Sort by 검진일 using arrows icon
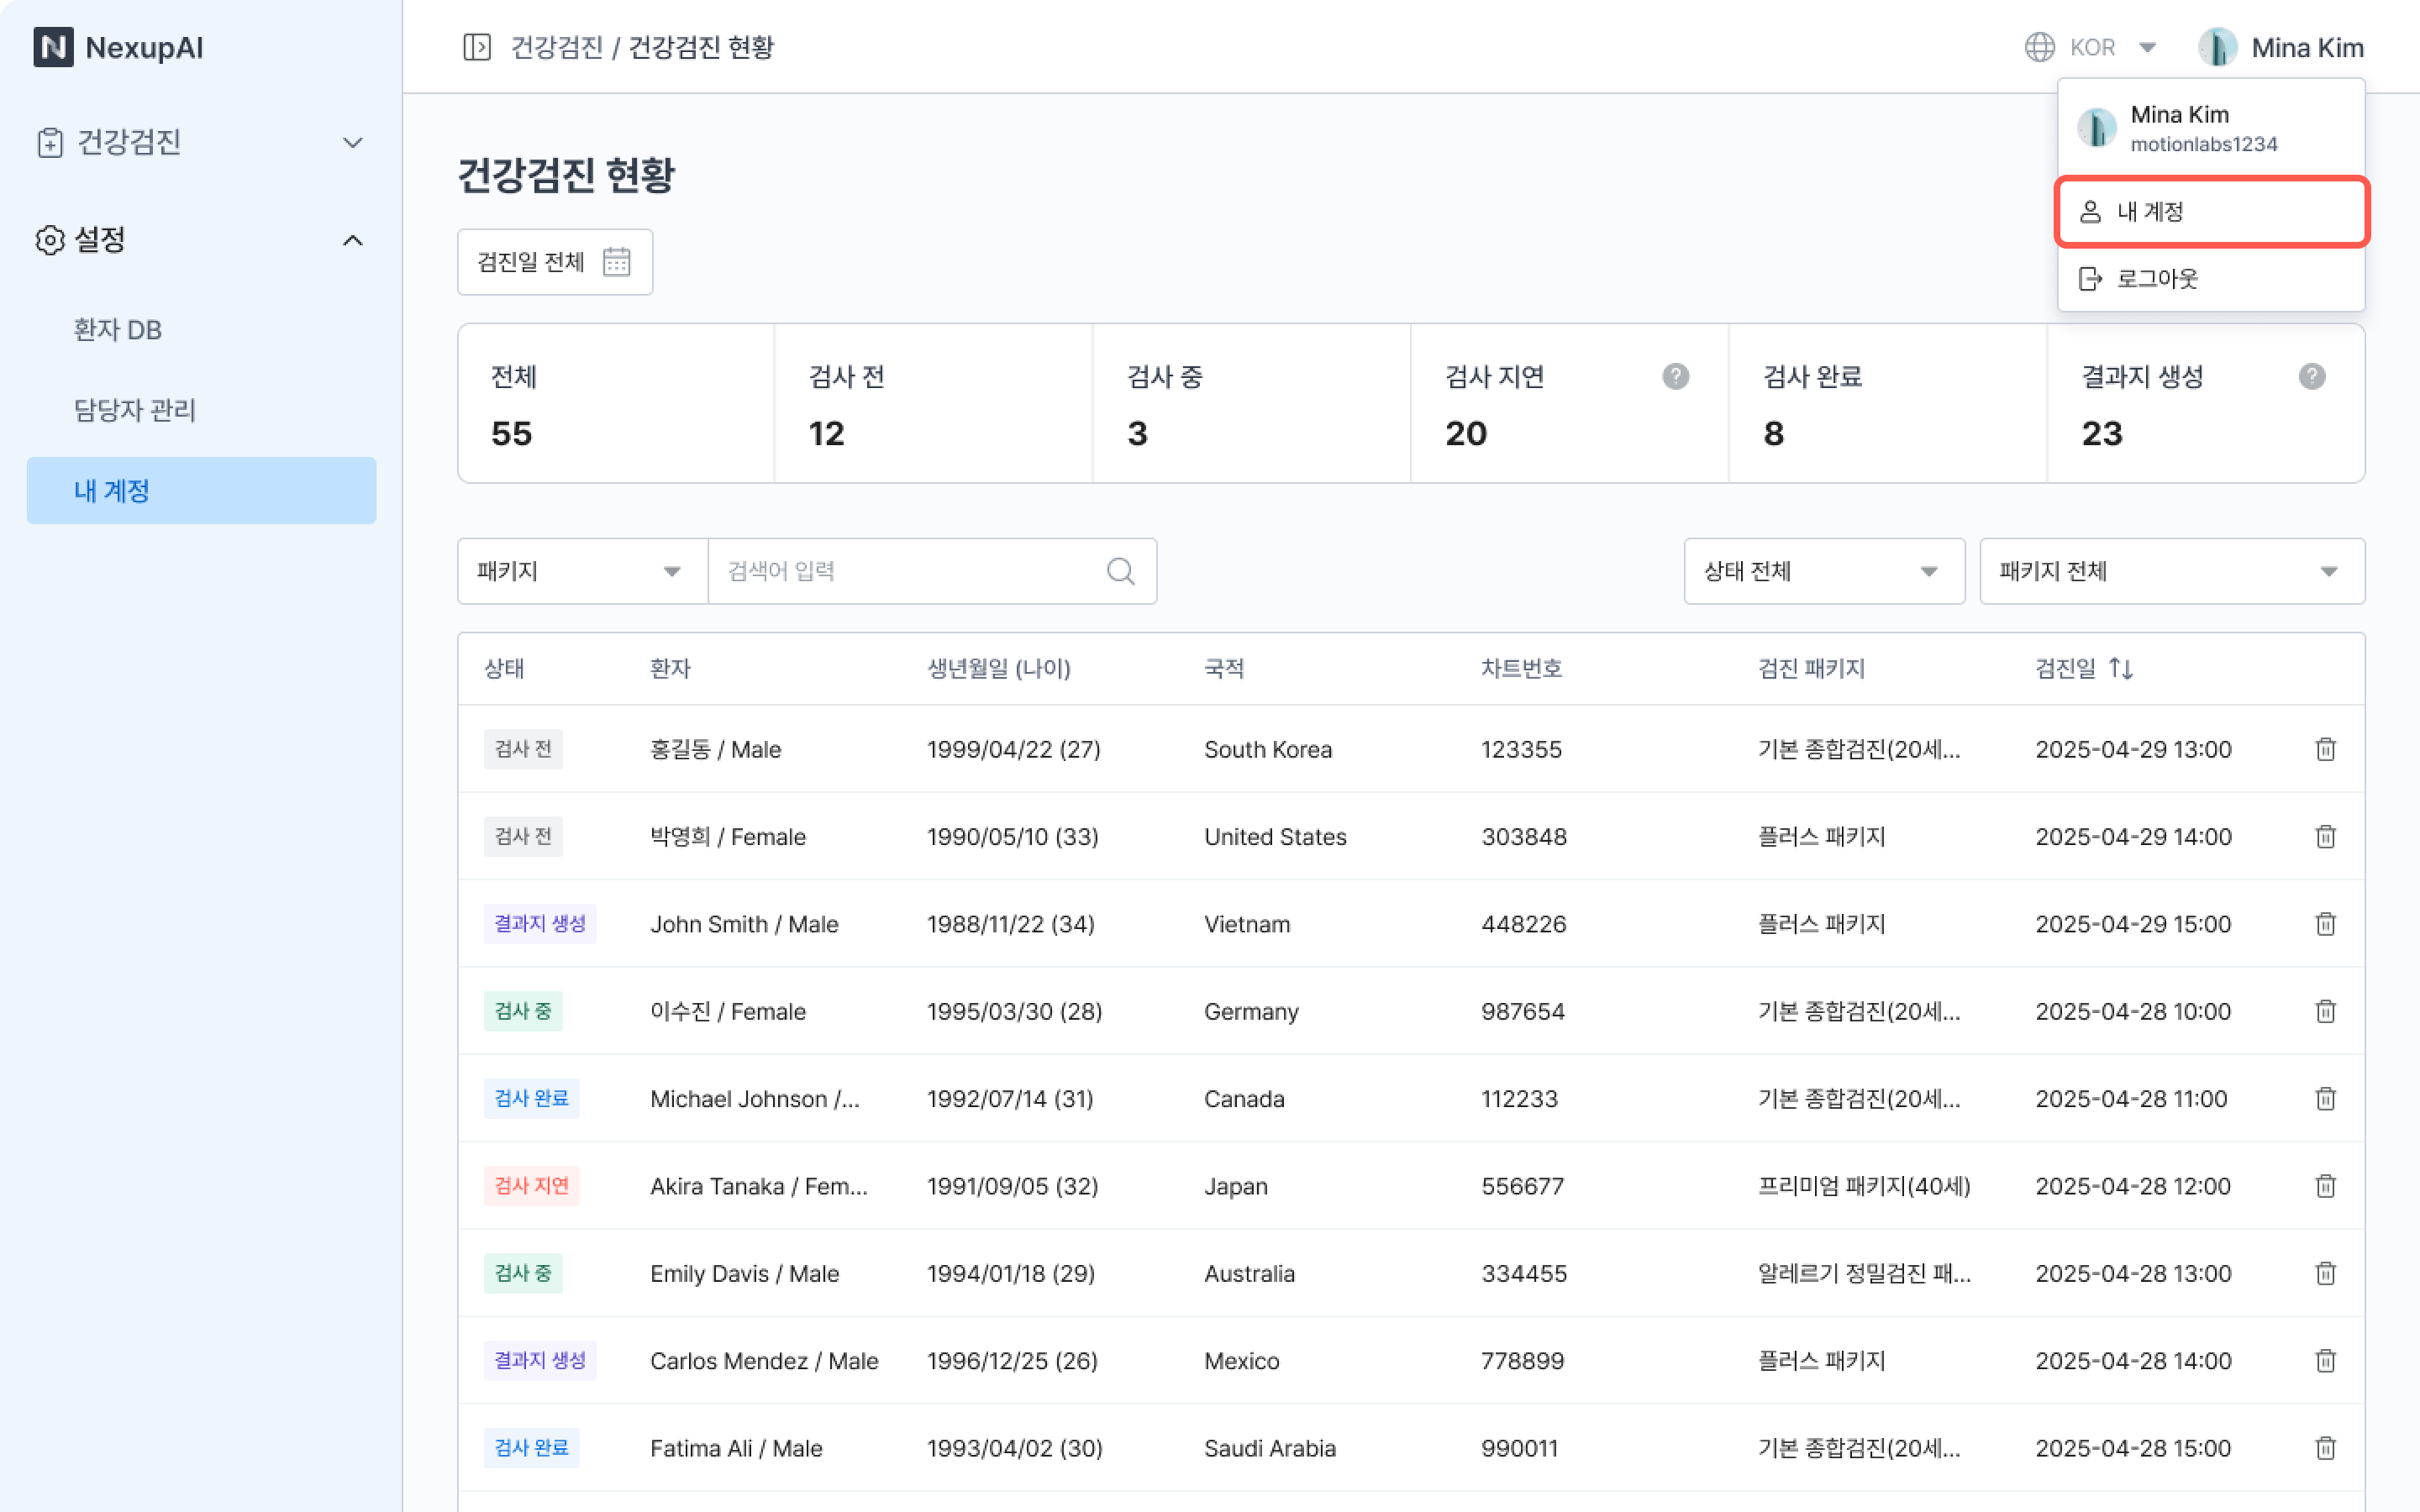Viewport: 2420px width, 1512px height. pos(2120,668)
